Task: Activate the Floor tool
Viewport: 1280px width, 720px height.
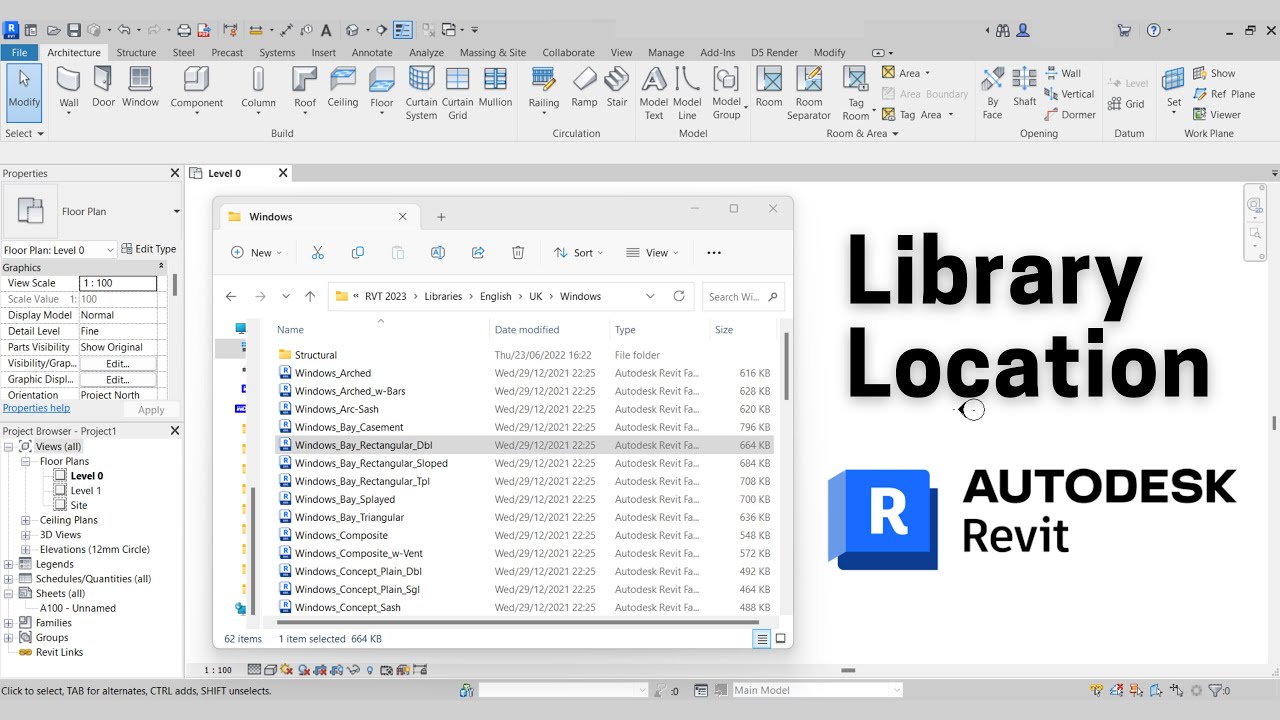Action: (x=382, y=90)
